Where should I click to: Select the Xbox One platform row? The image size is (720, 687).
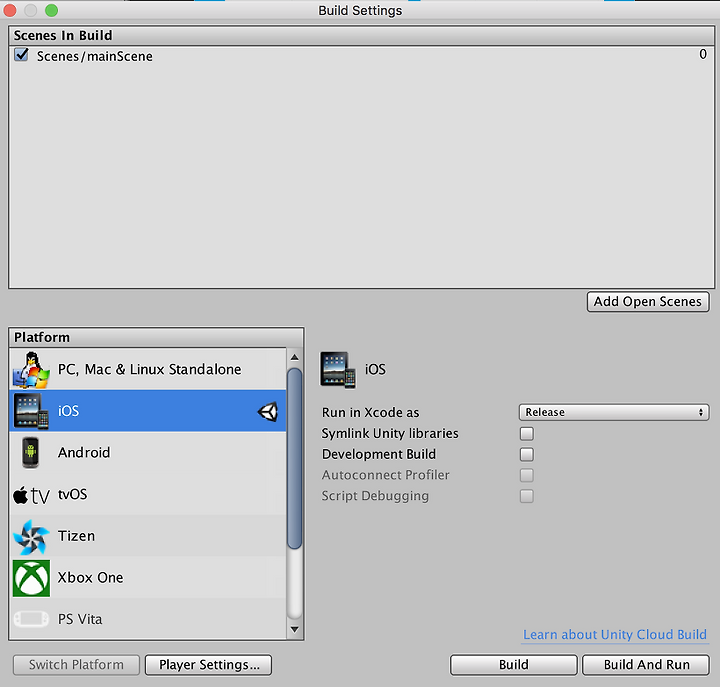click(x=147, y=577)
